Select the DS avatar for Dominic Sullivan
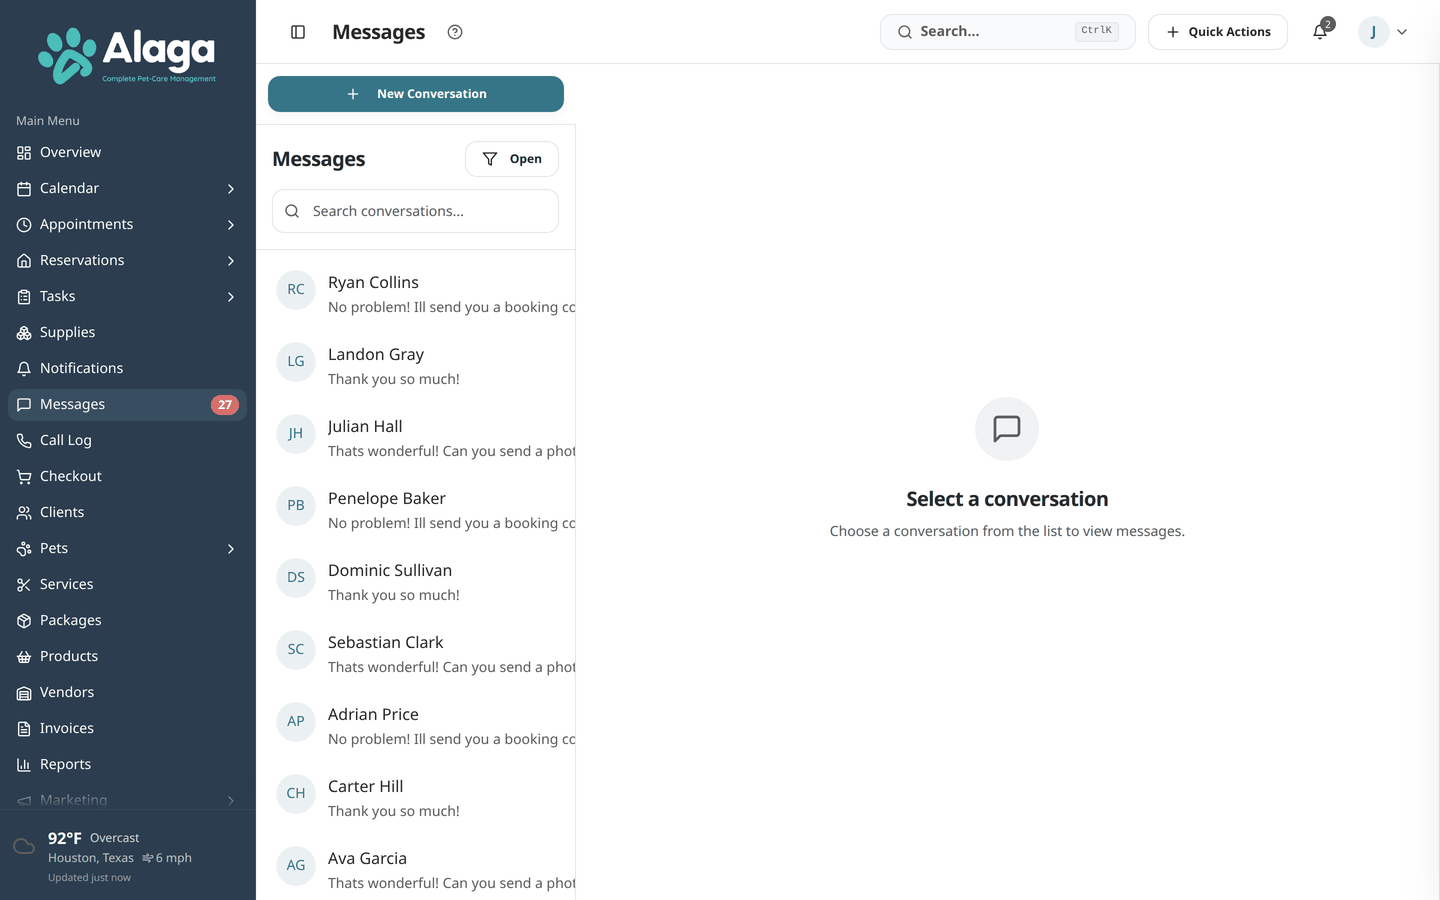The image size is (1440, 900). click(x=296, y=578)
